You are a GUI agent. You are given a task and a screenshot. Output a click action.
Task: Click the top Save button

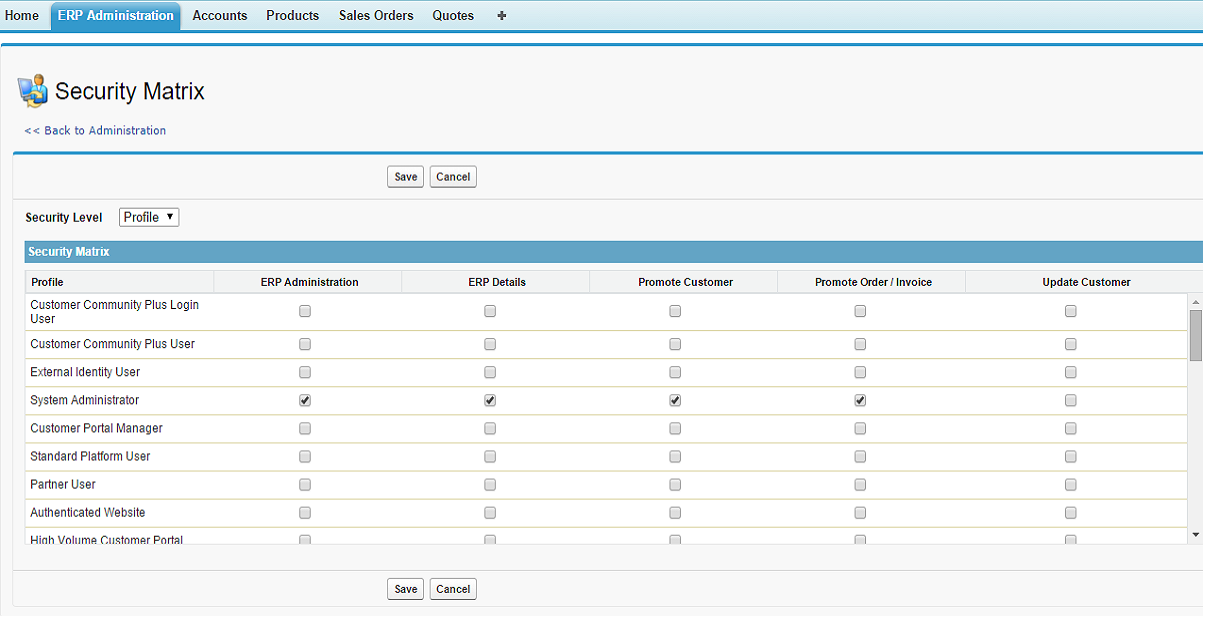(405, 177)
